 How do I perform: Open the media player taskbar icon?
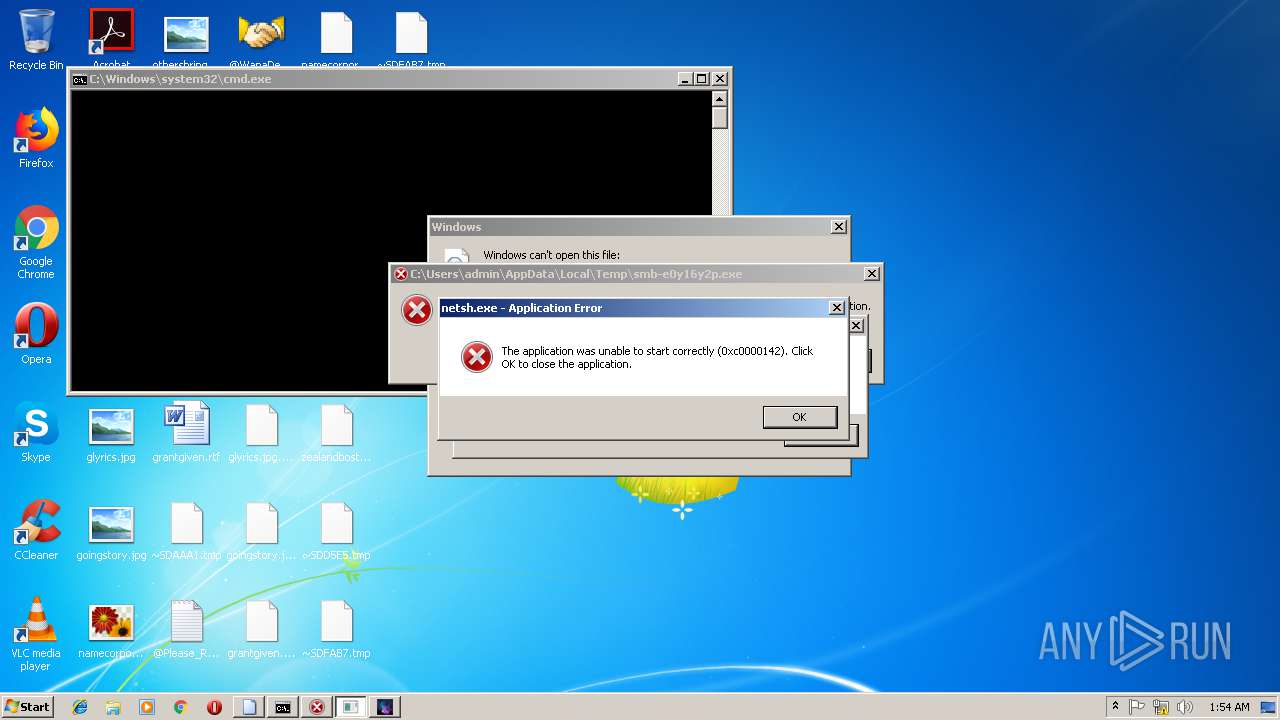point(147,707)
